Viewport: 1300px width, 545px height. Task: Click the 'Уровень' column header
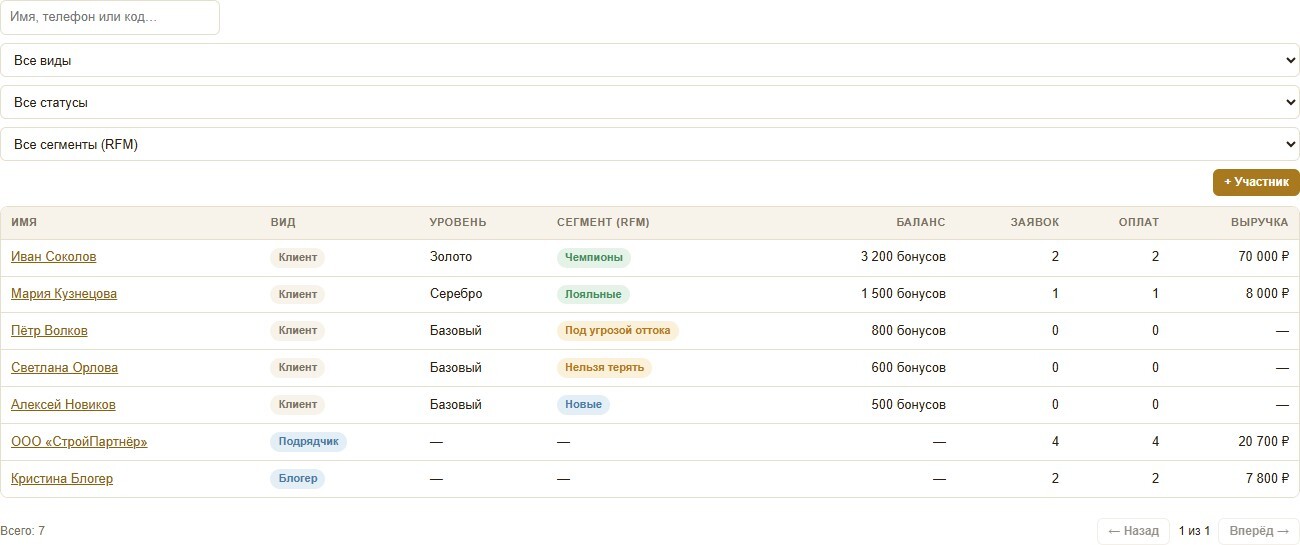pos(458,222)
